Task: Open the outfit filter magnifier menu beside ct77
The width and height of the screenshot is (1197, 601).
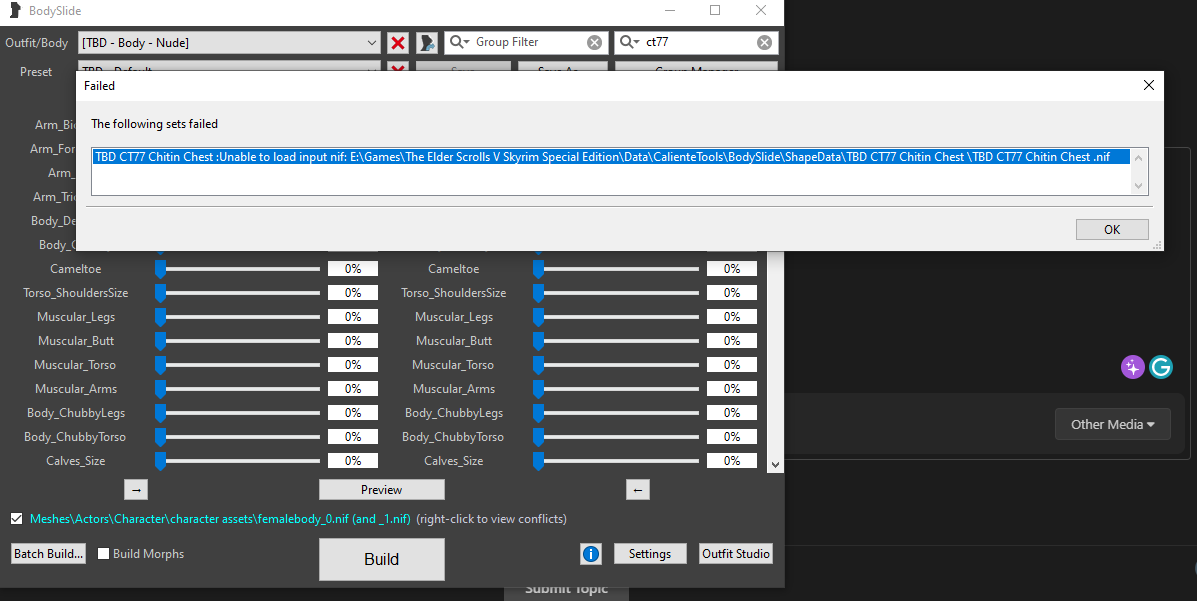Action: coord(628,42)
